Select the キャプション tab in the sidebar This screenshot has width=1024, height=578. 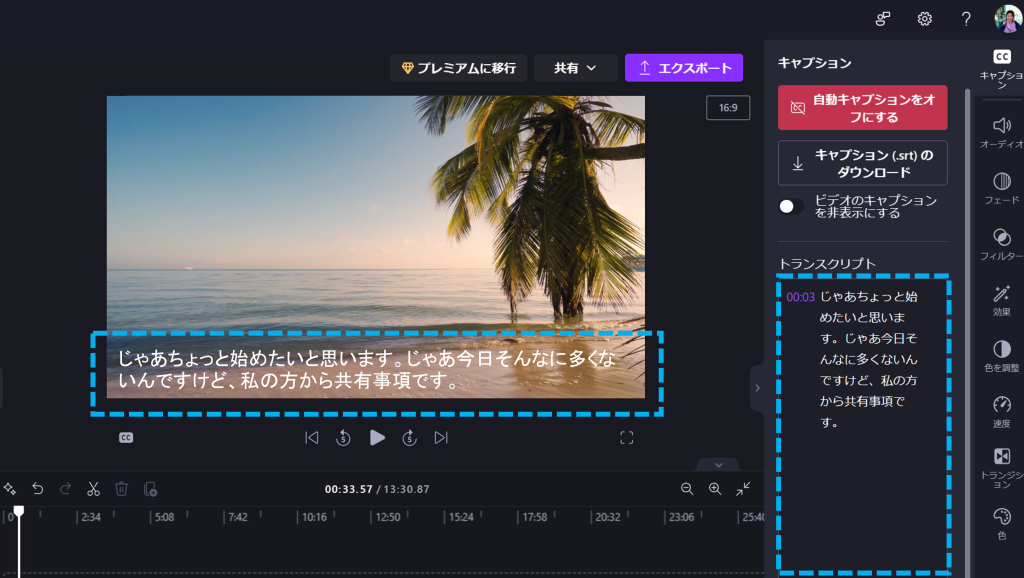[1001, 64]
